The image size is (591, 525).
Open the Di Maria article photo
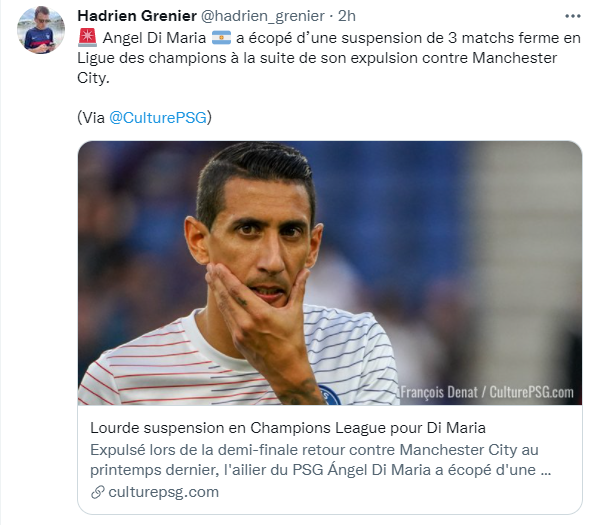click(x=330, y=273)
